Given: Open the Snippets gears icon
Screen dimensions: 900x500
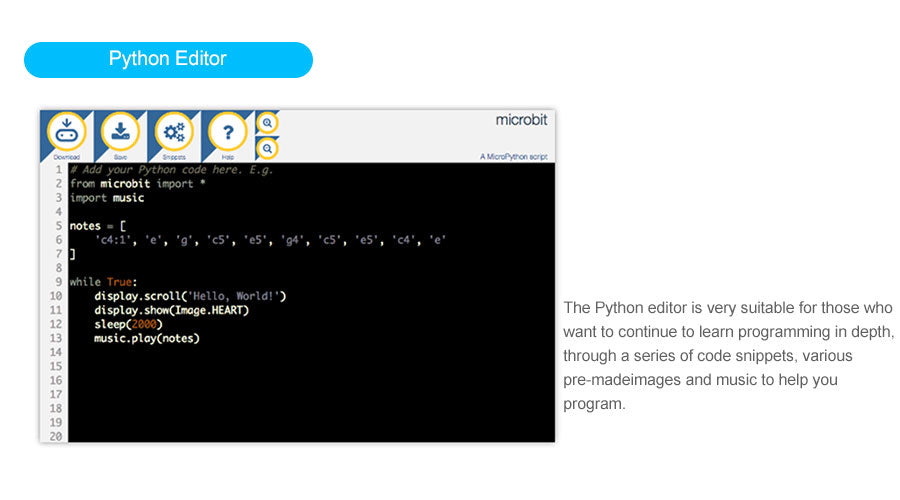Looking at the screenshot, I should pyautogui.click(x=174, y=132).
